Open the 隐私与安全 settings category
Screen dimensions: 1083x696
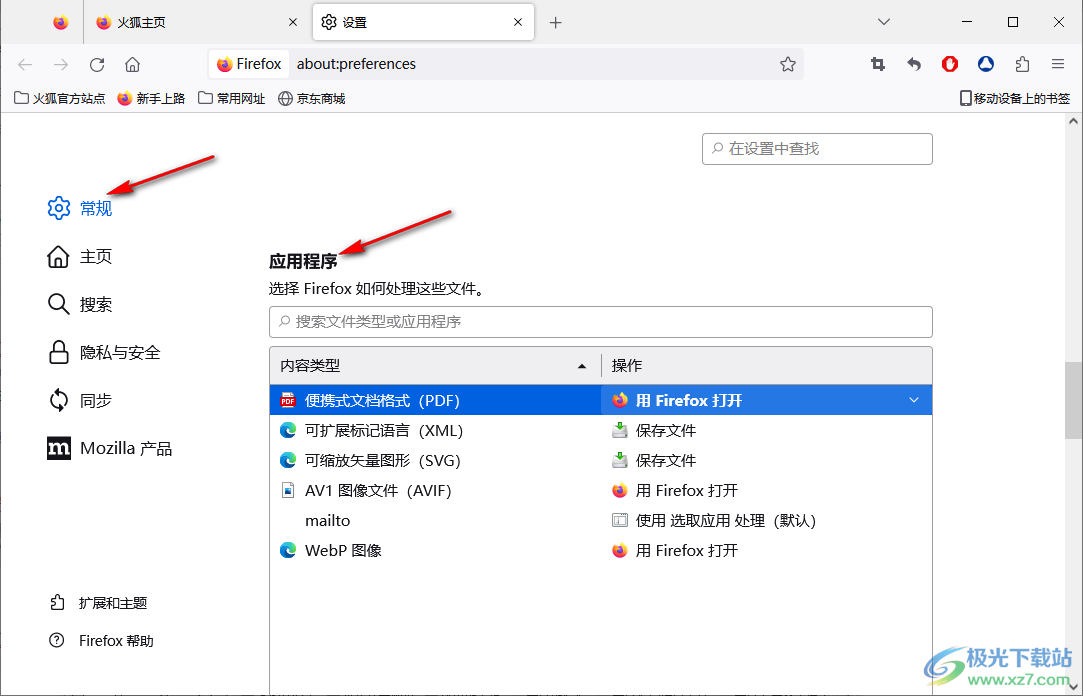(104, 352)
